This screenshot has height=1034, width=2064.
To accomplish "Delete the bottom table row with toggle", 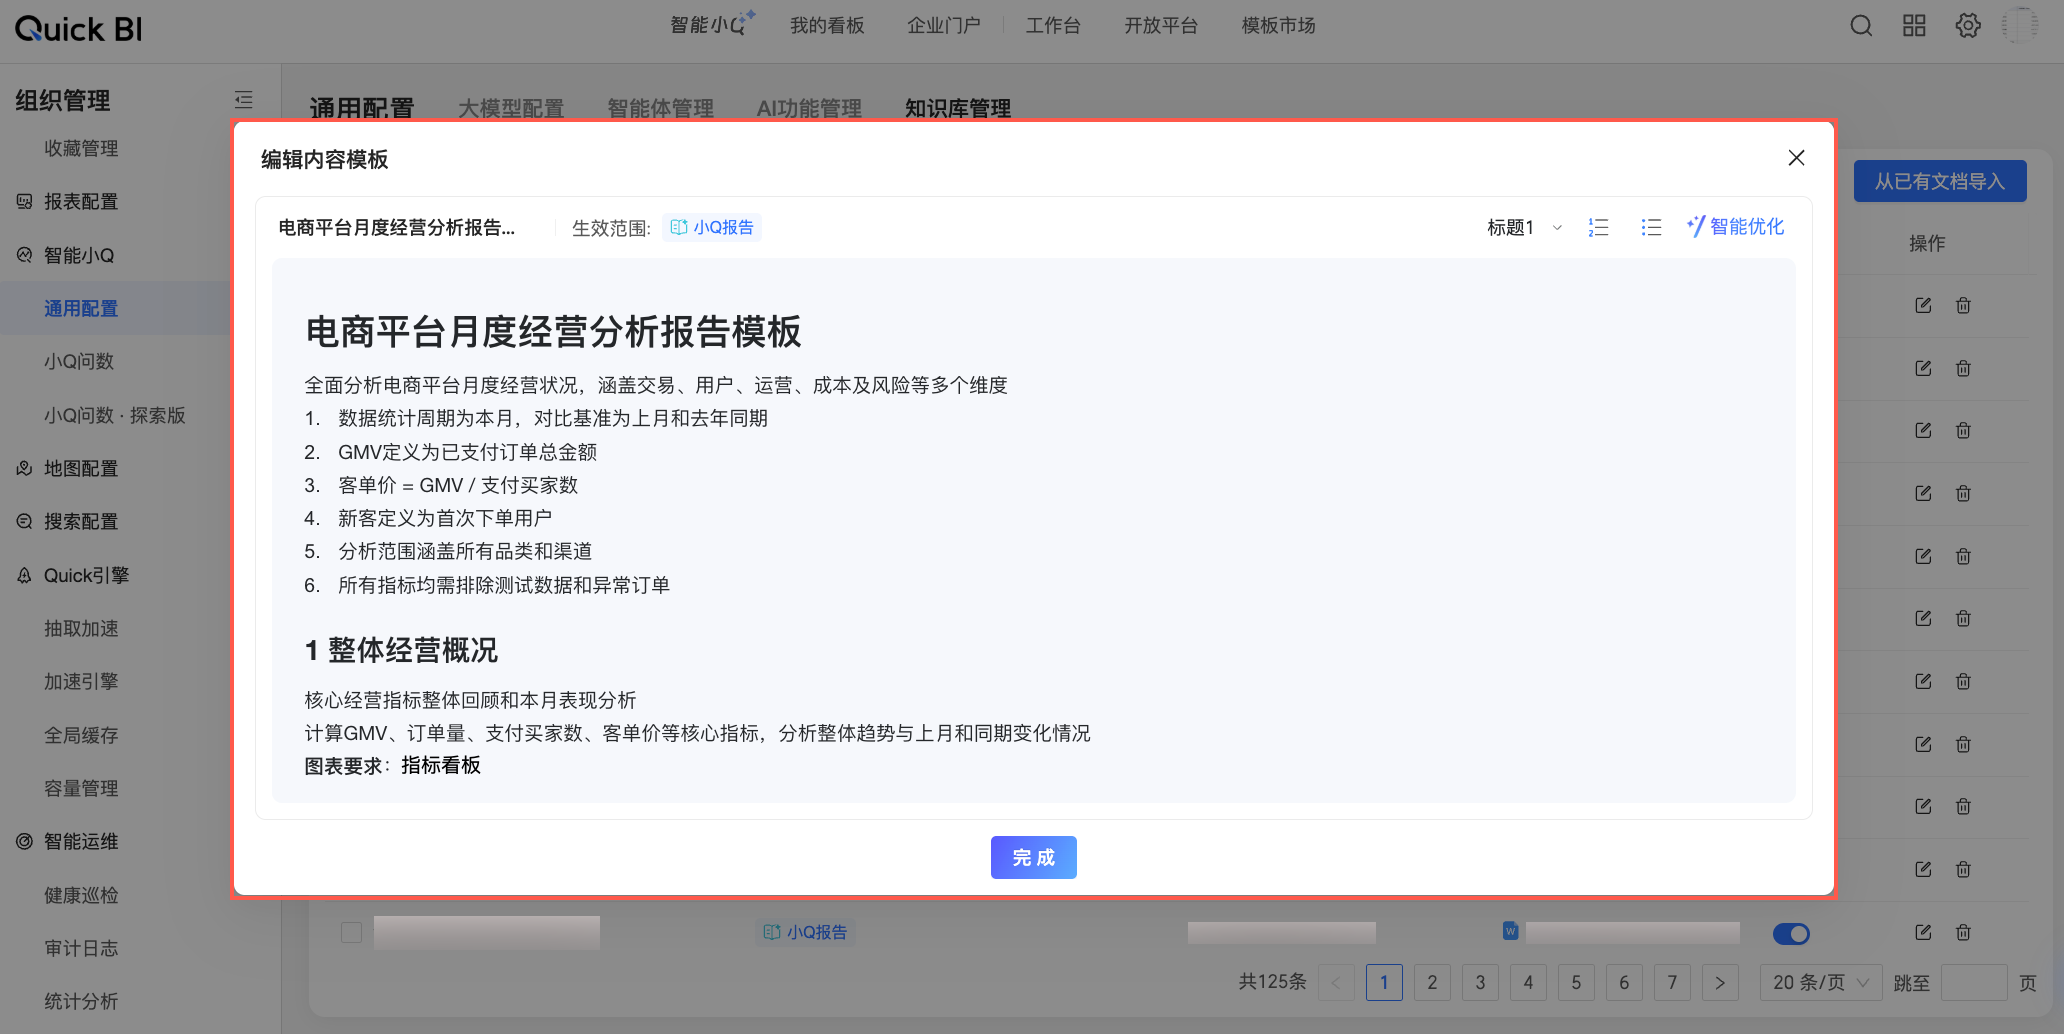I will 1963,932.
